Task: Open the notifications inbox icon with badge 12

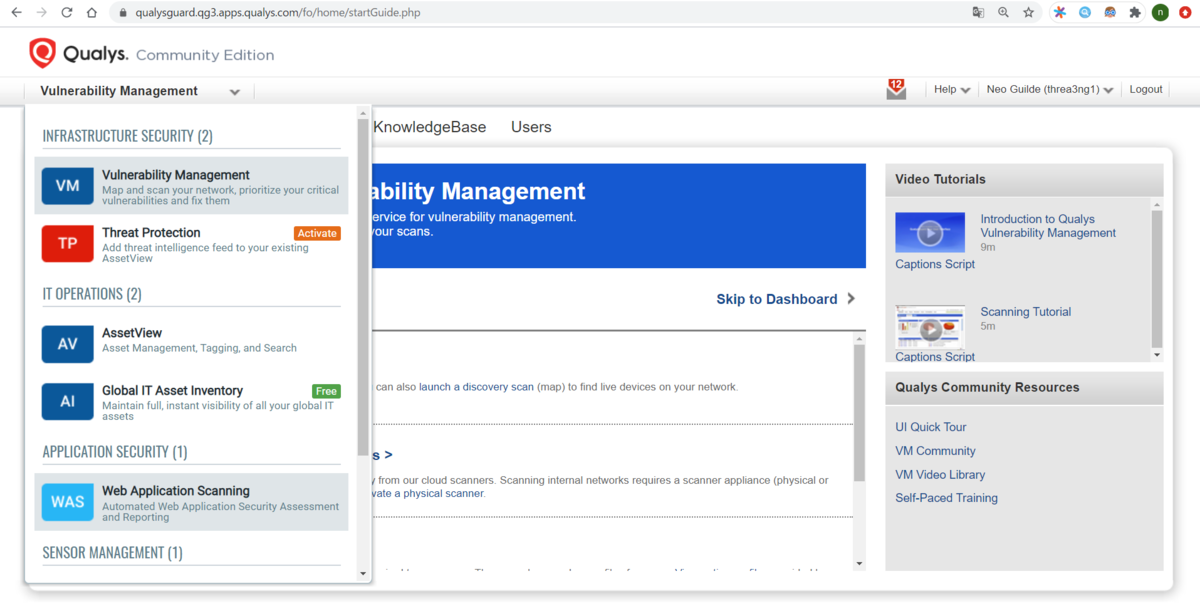Action: coord(896,89)
